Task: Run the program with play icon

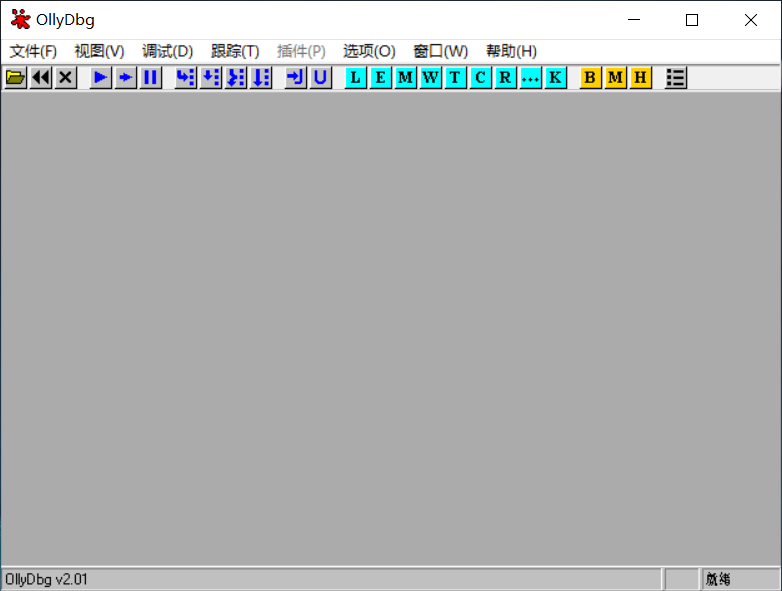Action: 100,78
